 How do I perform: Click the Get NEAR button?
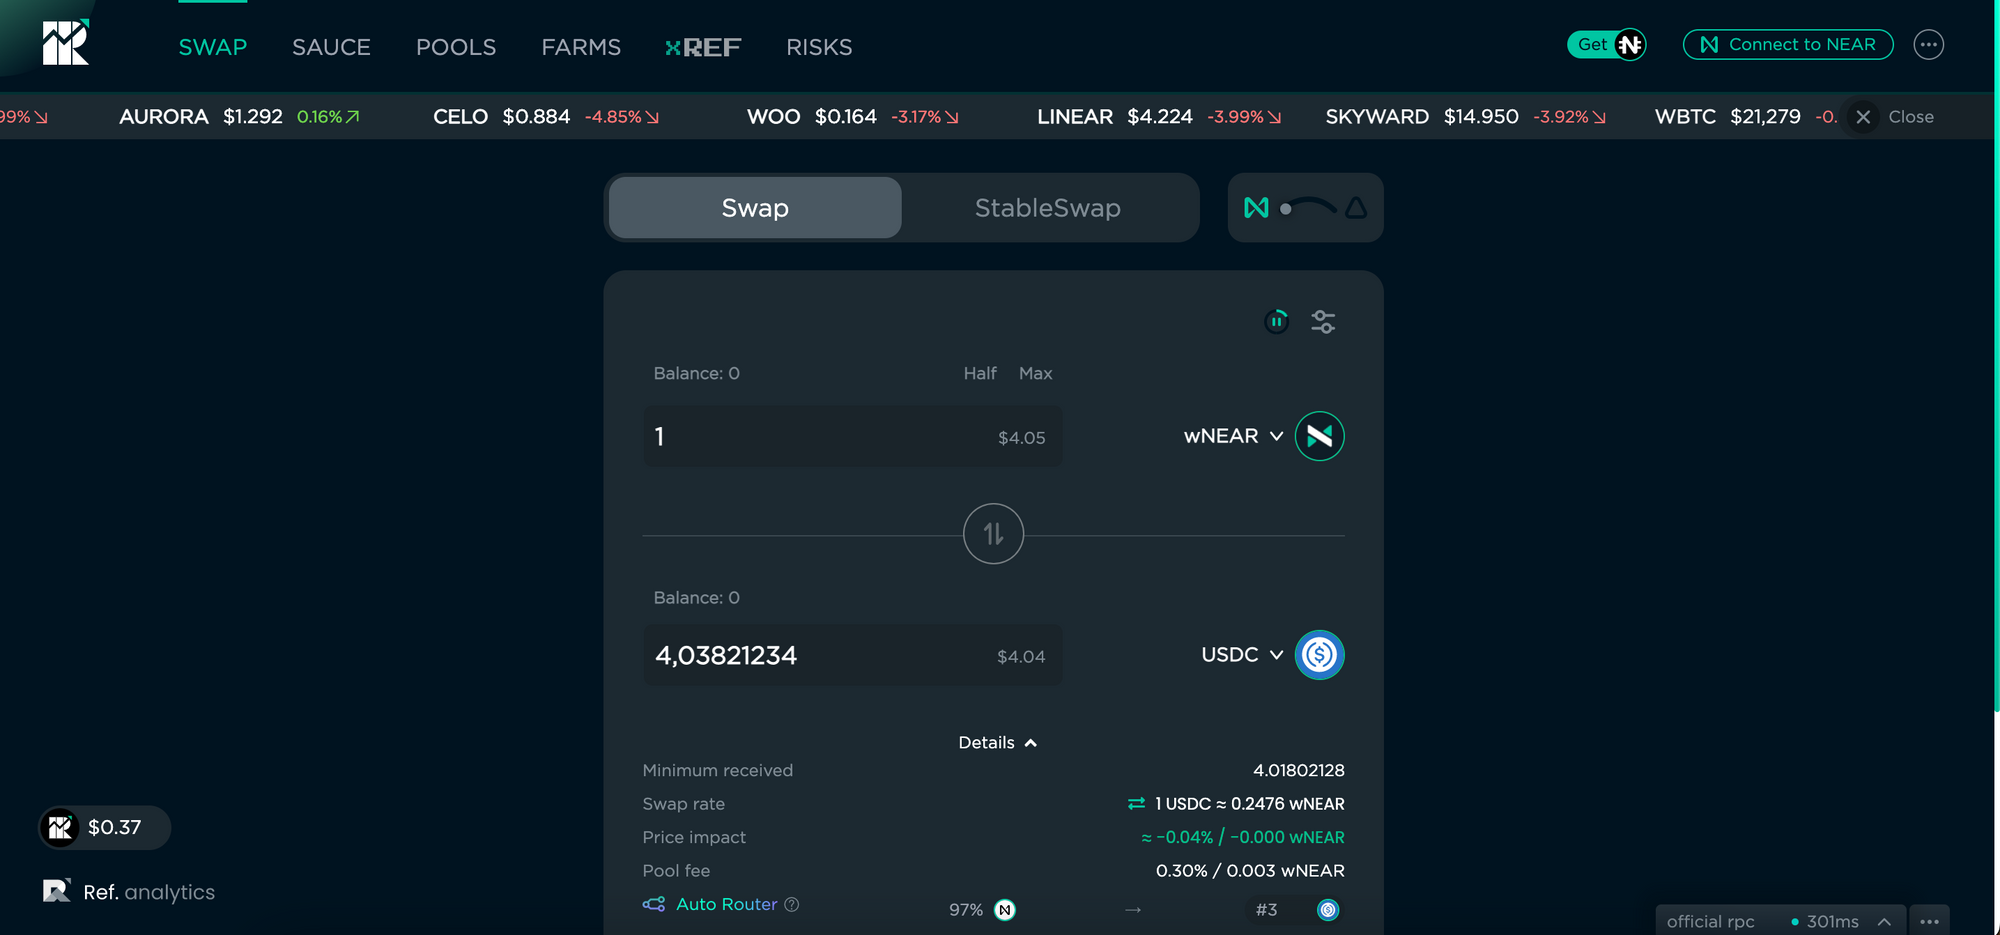[x=1606, y=44]
